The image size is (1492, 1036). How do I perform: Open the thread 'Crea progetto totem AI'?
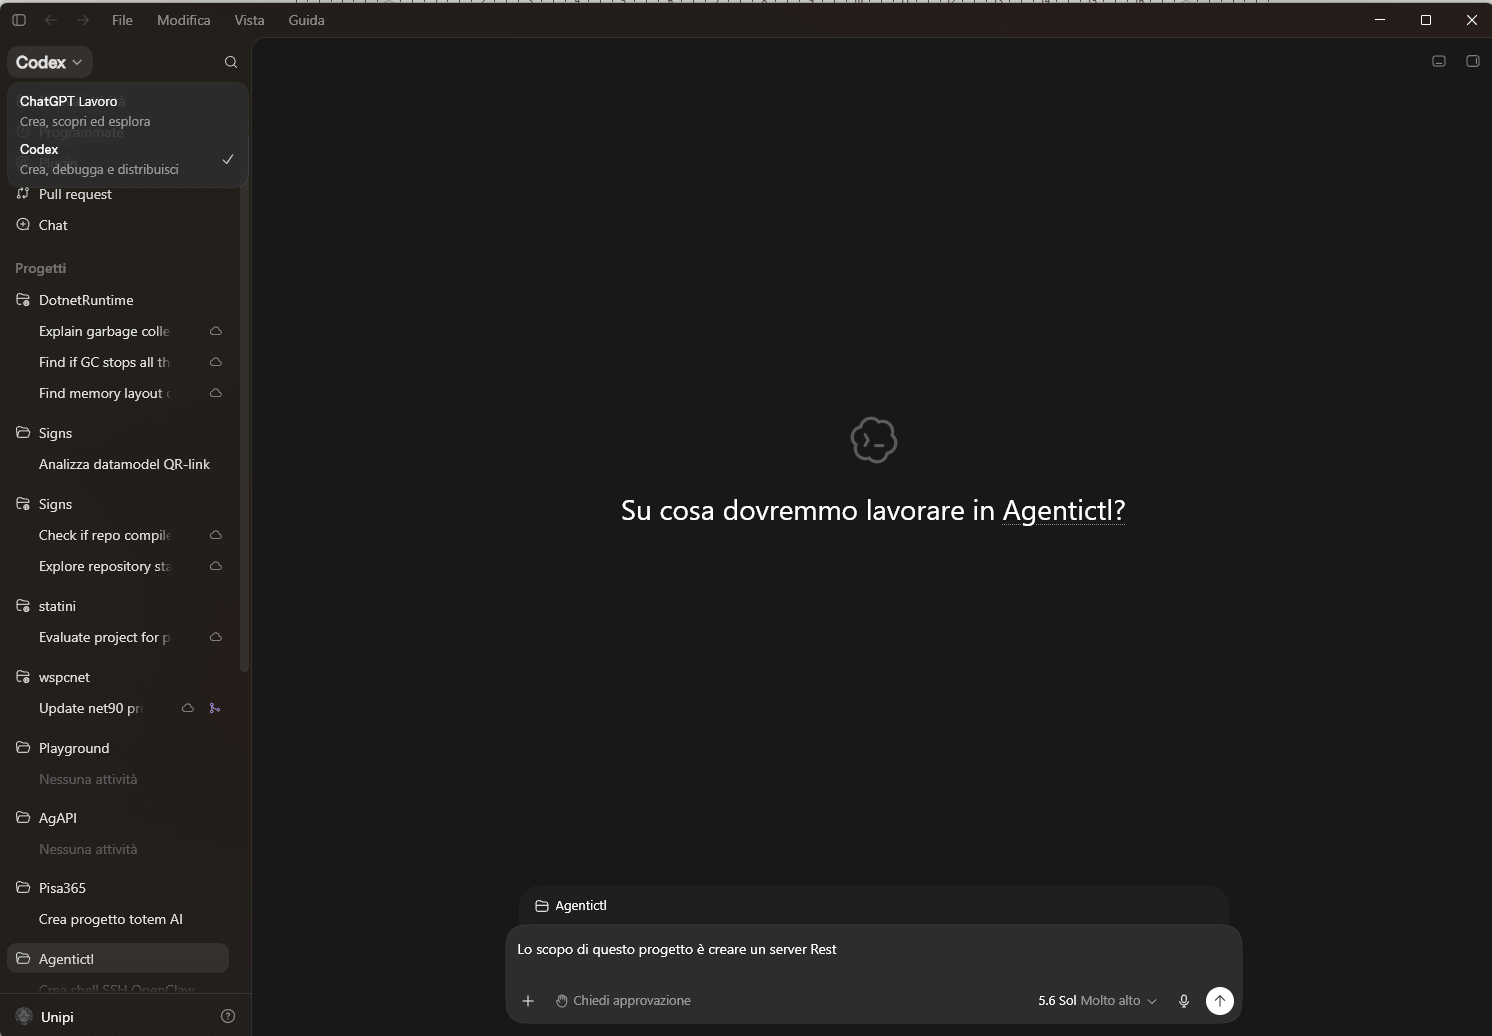click(x=110, y=919)
